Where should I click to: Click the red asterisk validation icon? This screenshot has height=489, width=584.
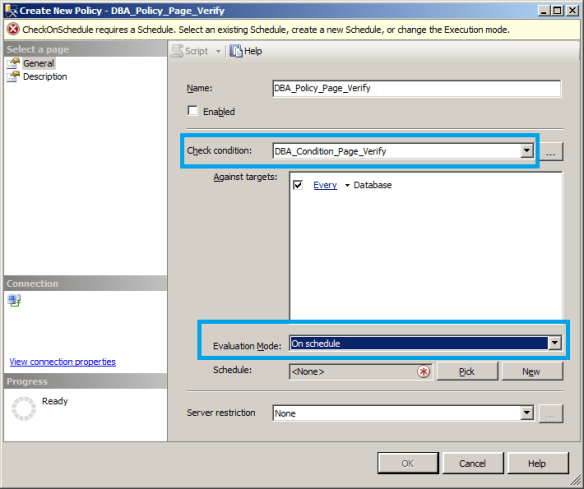[423, 371]
